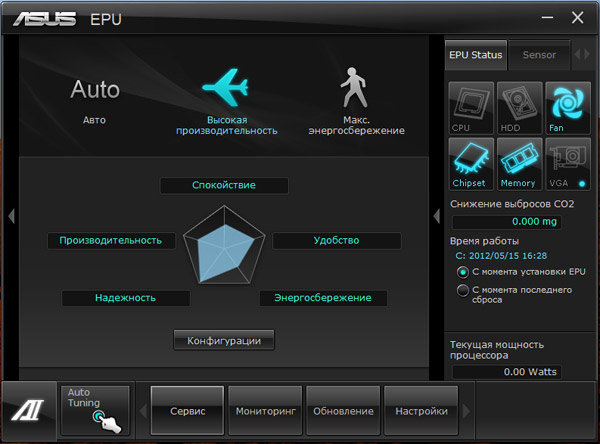Click the Производительность label

pyautogui.click(x=111, y=241)
